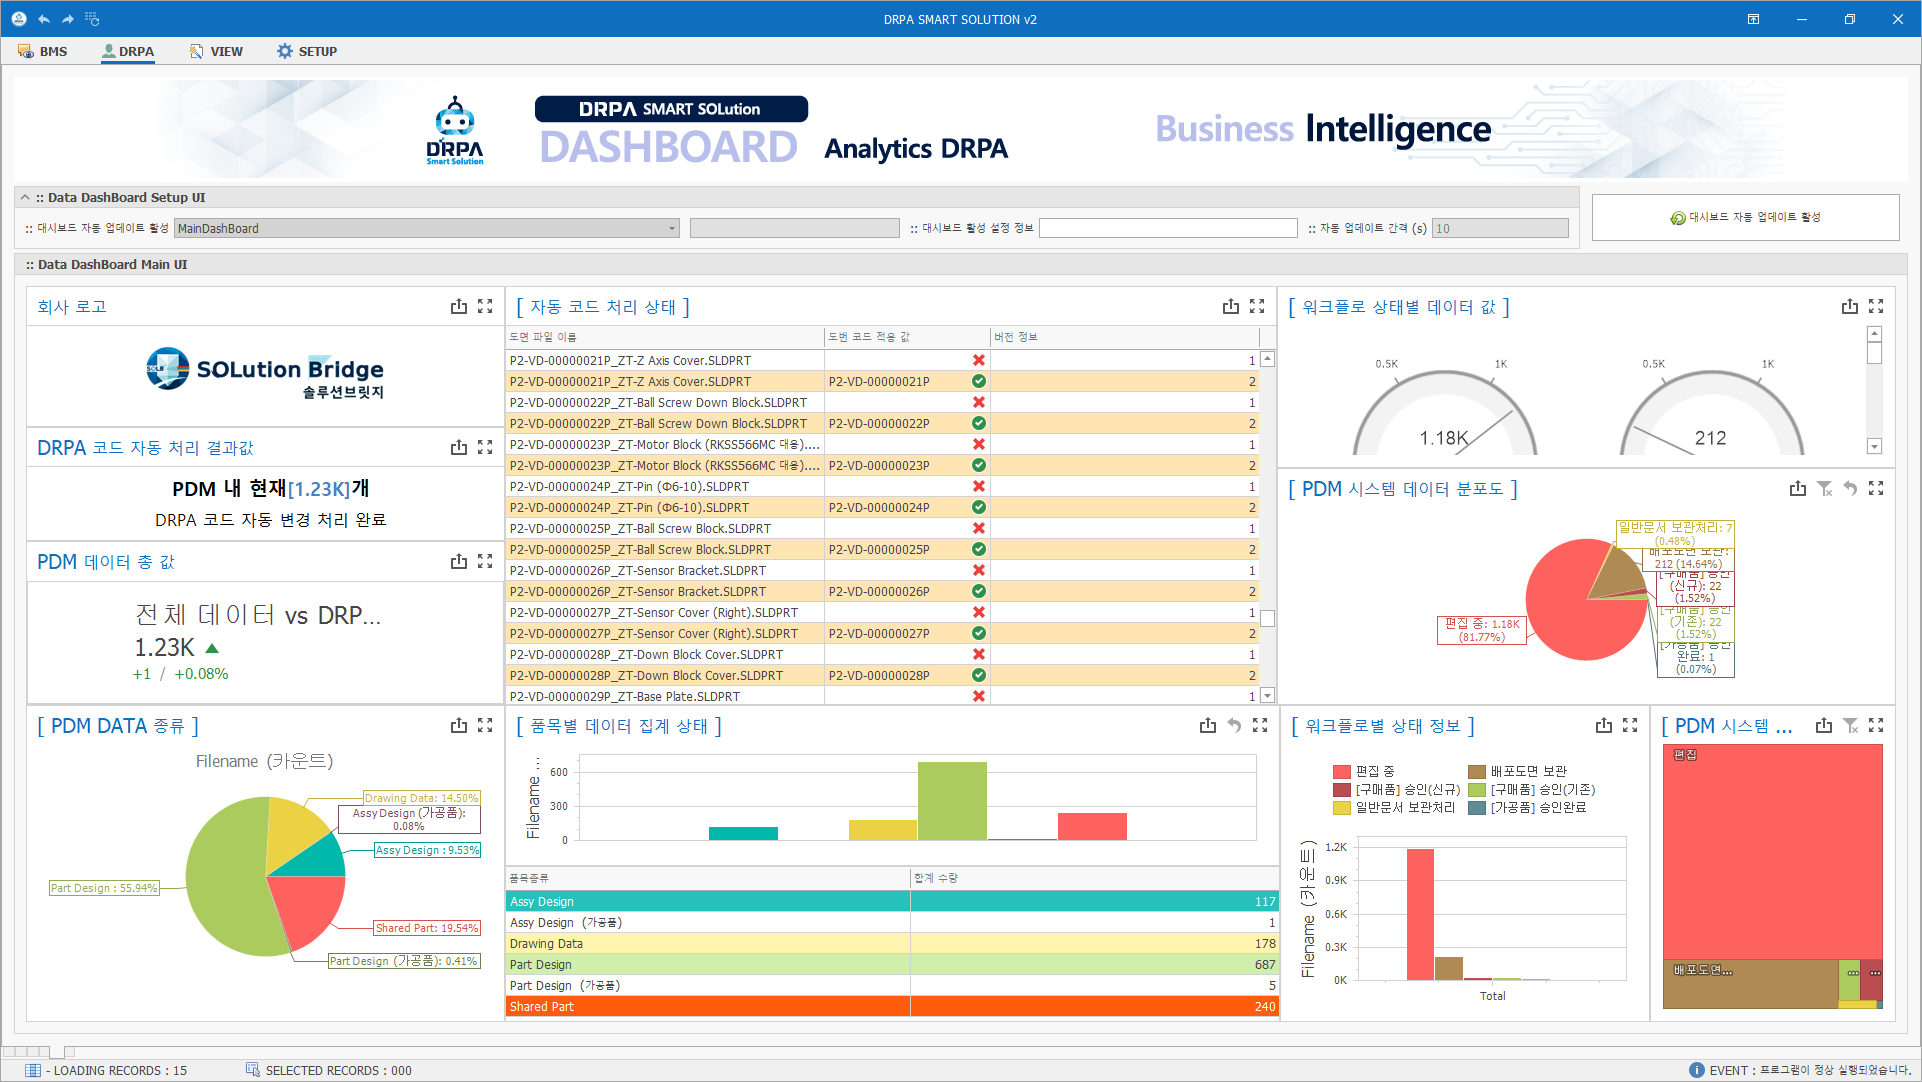Viewport: 1922px width, 1082px height.
Task: Maximize the PDM 시스템 treemap panel
Action: coord(1876,726)
